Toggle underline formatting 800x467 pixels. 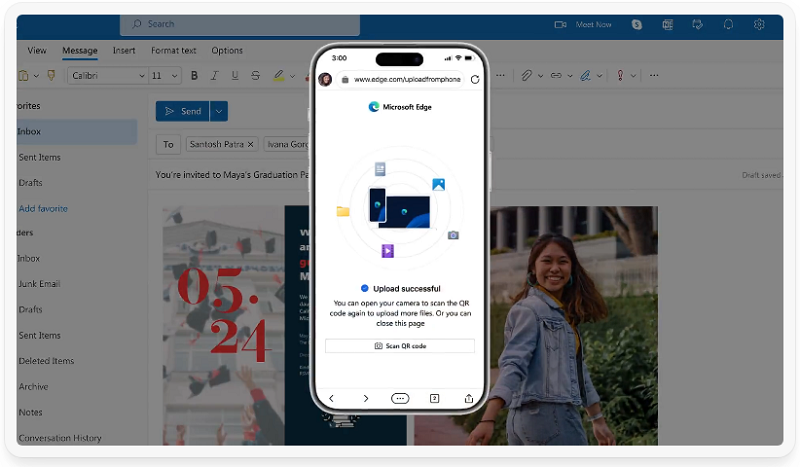click(233, 75)
